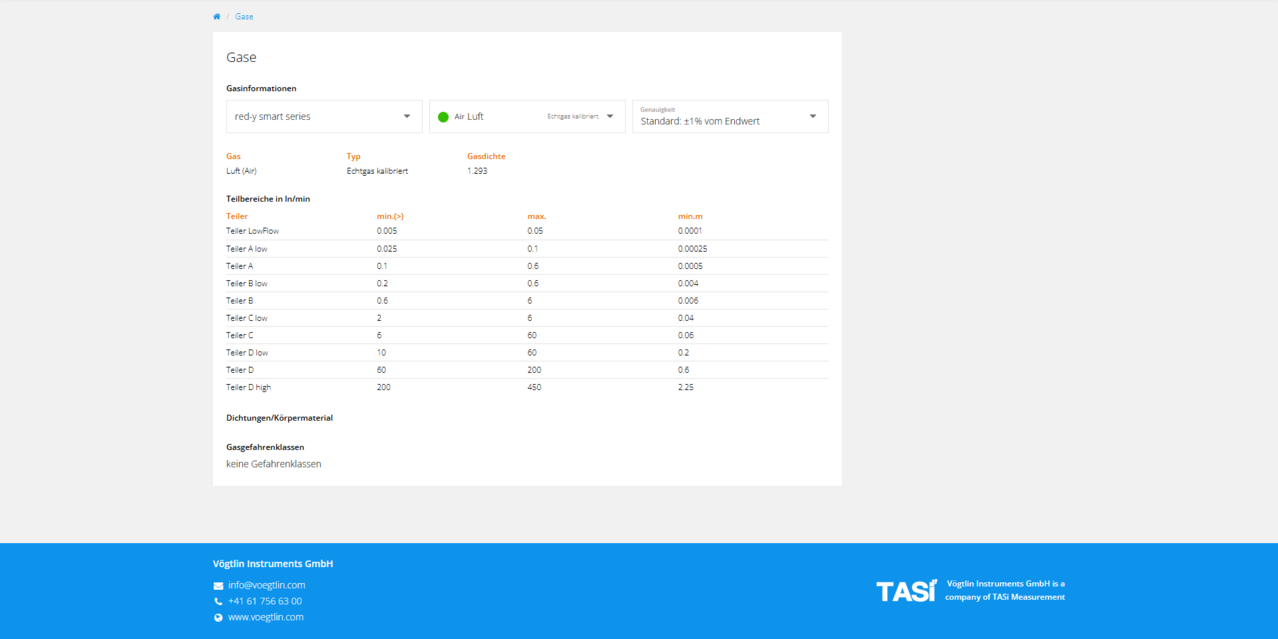Click the Teilbereiche in ln/min heading
Image resolution: width=1278 pixels, height=639 pixels.
(x=268, y=199)
